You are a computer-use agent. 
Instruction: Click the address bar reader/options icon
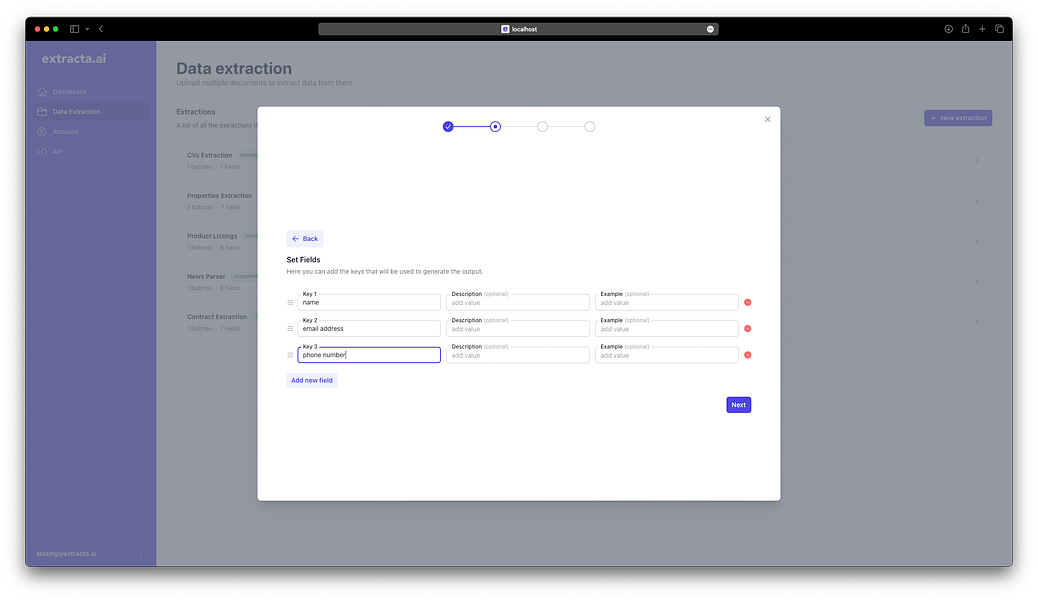click(x=710, y=29)
